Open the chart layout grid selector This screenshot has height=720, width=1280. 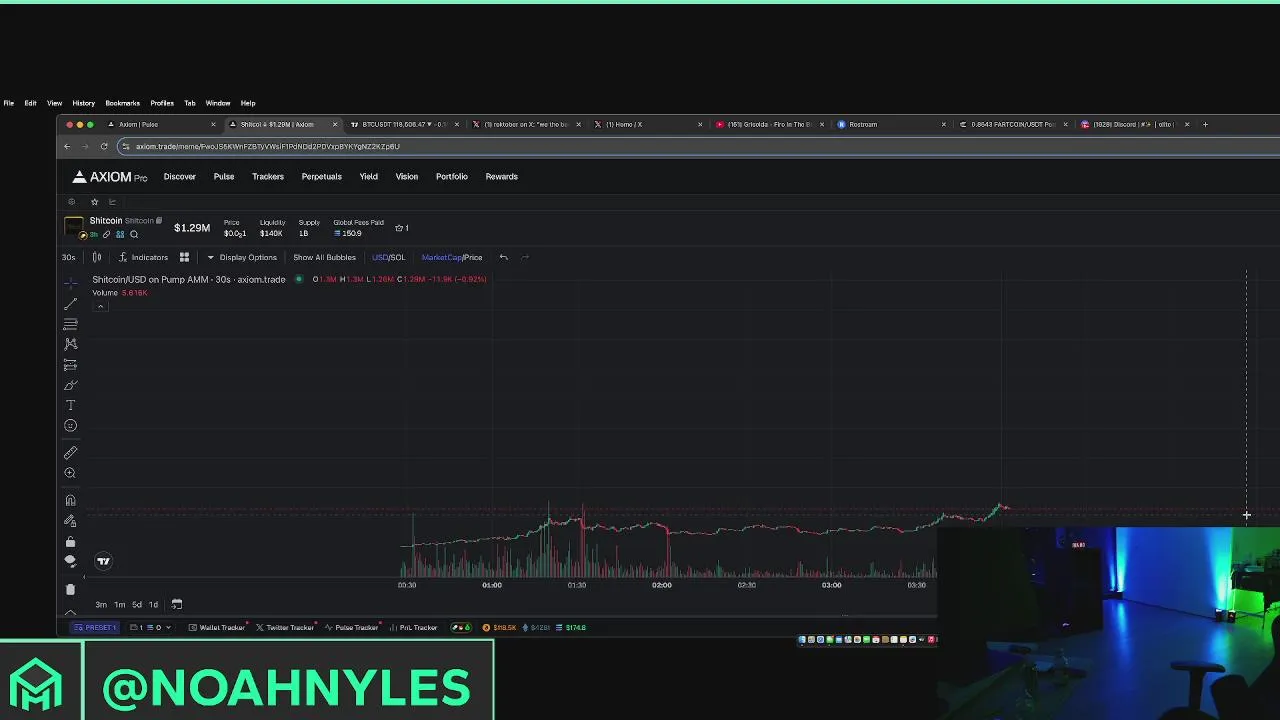(184, 257)
